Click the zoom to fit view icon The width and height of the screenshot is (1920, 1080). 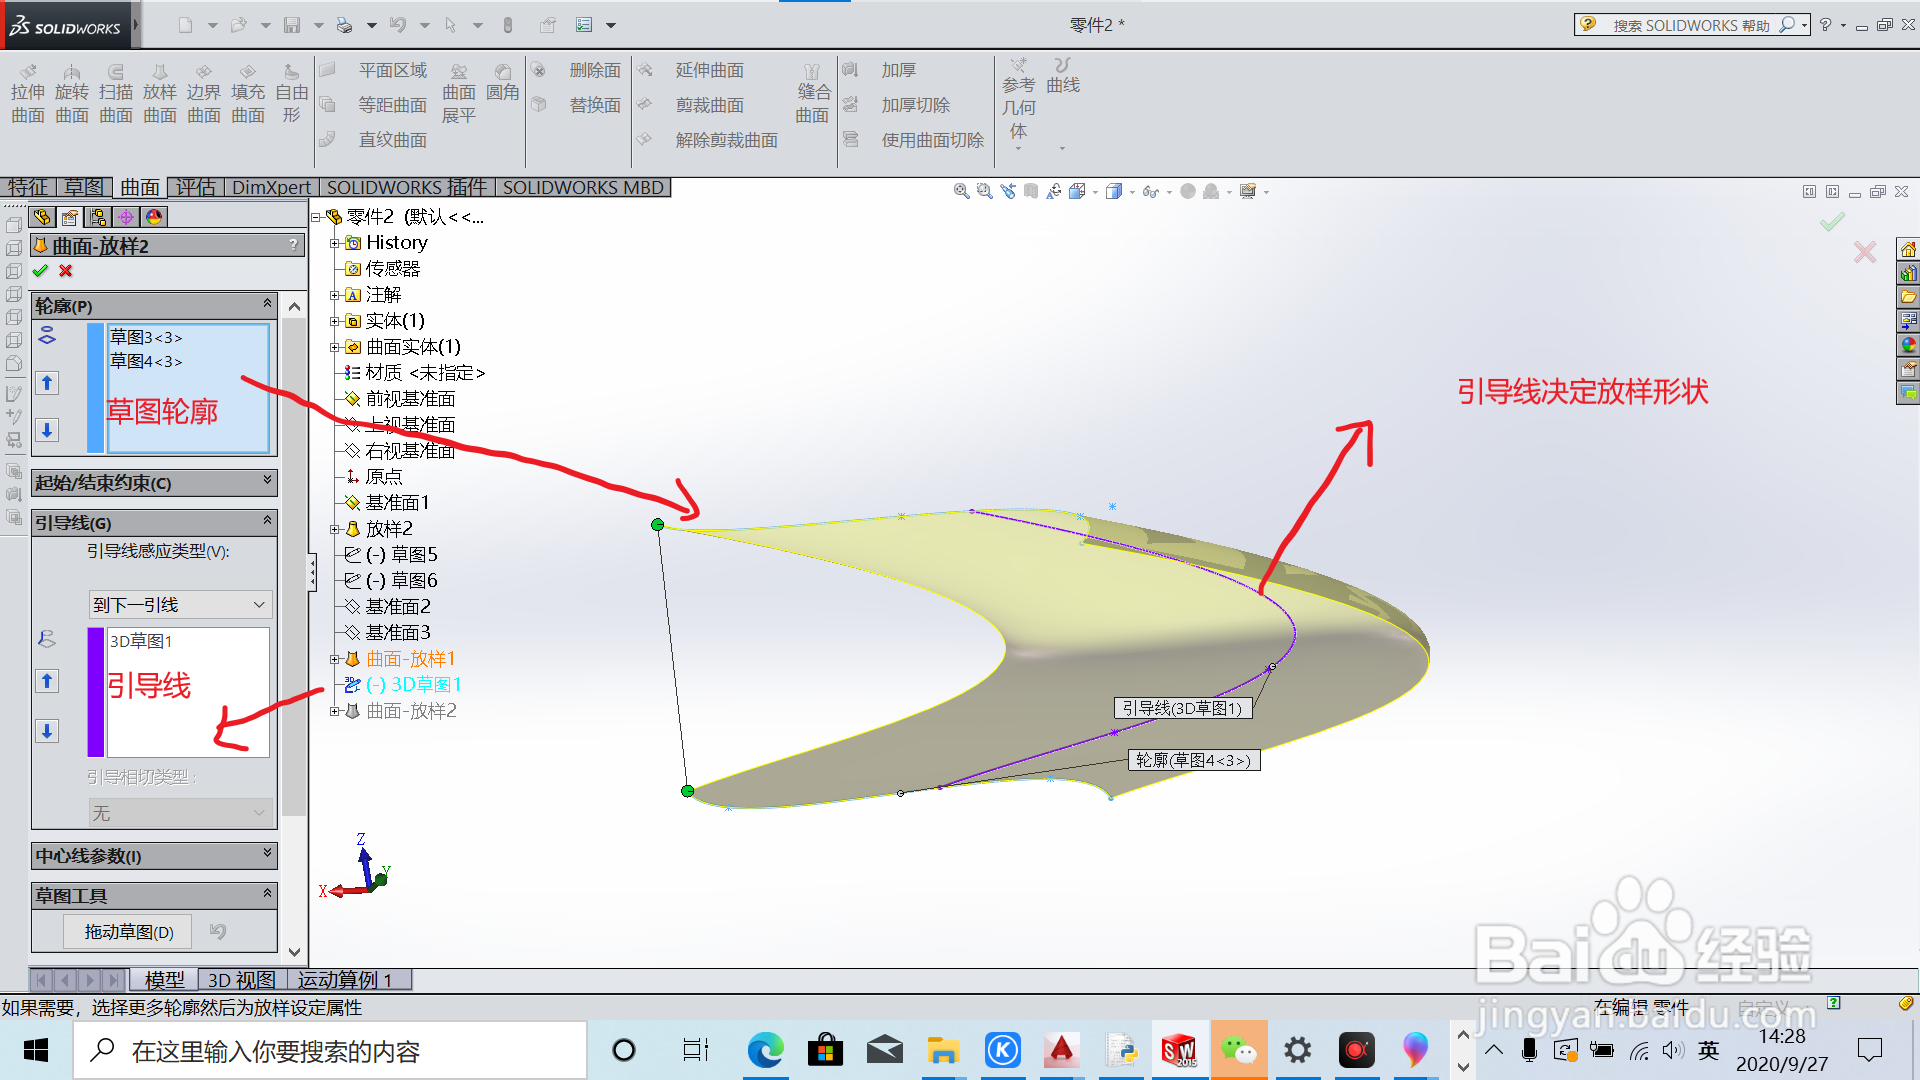coord(961,191)
